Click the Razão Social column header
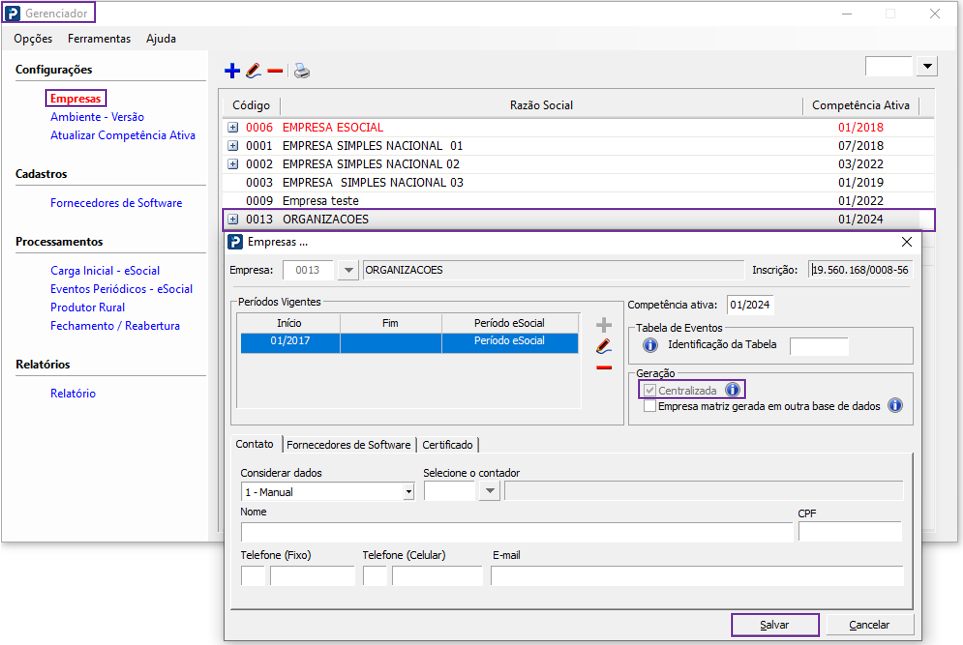This screenshot has width=963, height=645. [541, 106]
